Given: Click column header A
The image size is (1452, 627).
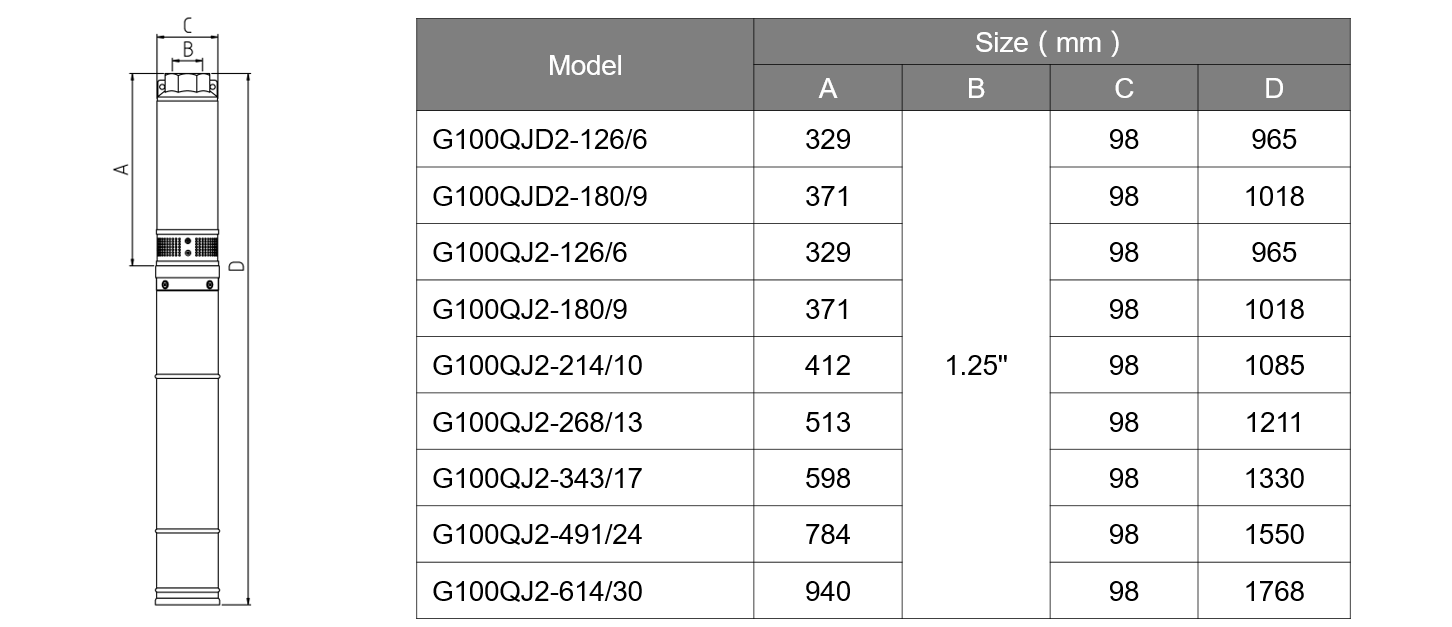Looking at the screenshot, I should (x=828, y=88).
